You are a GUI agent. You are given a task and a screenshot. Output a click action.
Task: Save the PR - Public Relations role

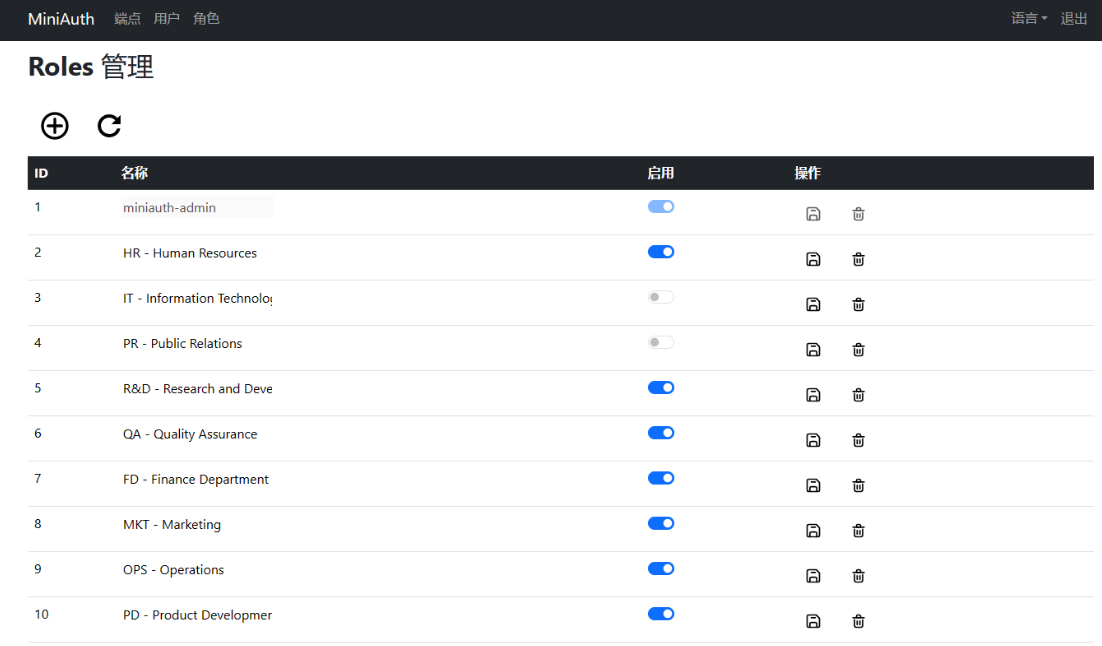point(813,349)
